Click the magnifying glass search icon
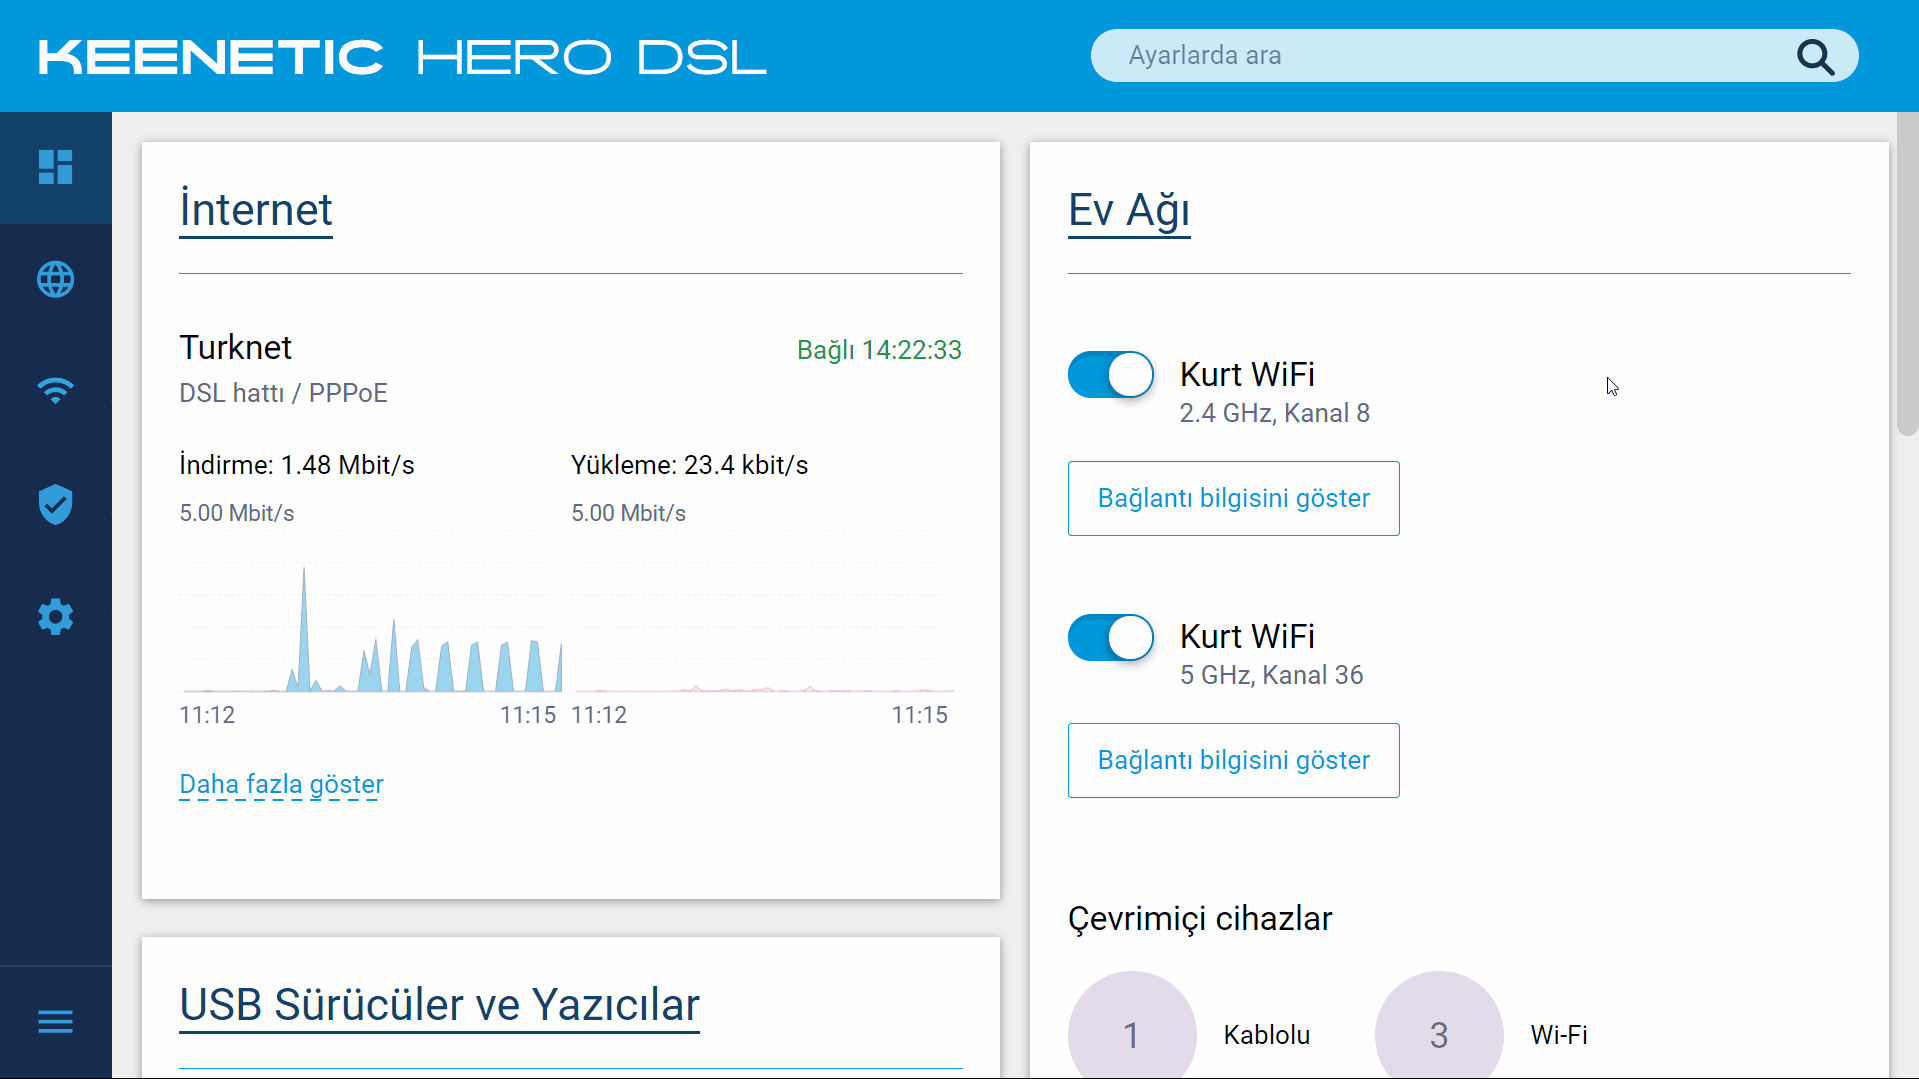 (x=1815, y=57)
